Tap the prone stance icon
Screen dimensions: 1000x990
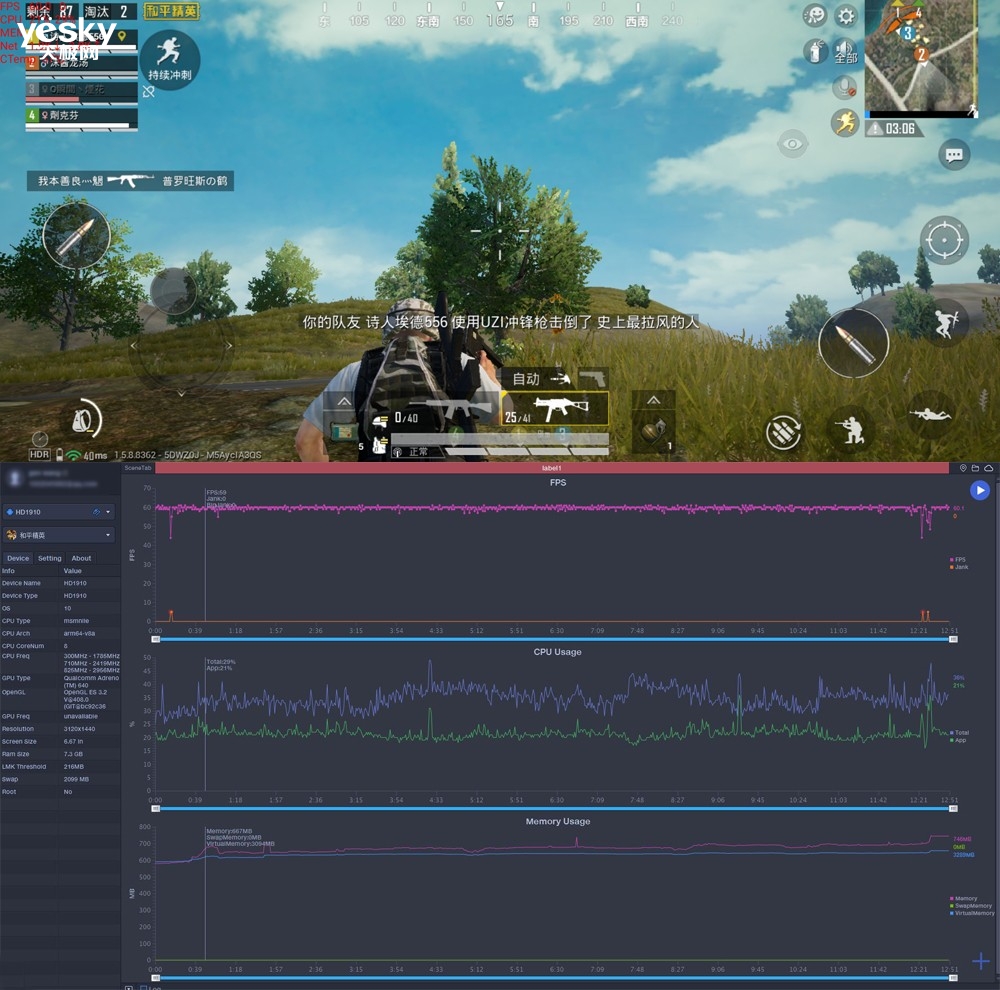tap(930, 415)
